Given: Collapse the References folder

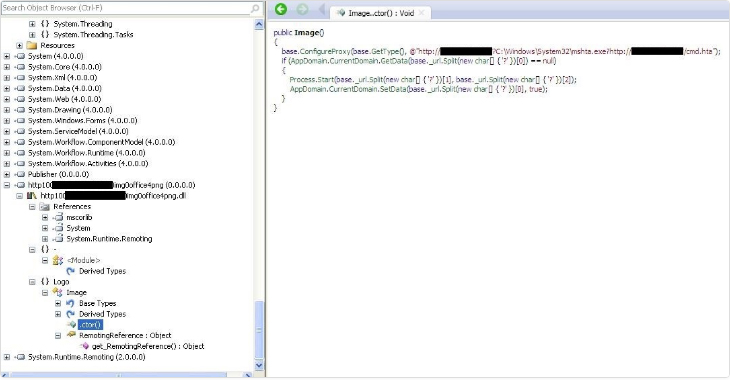Looking at the screenshot, I should (32, 207).
